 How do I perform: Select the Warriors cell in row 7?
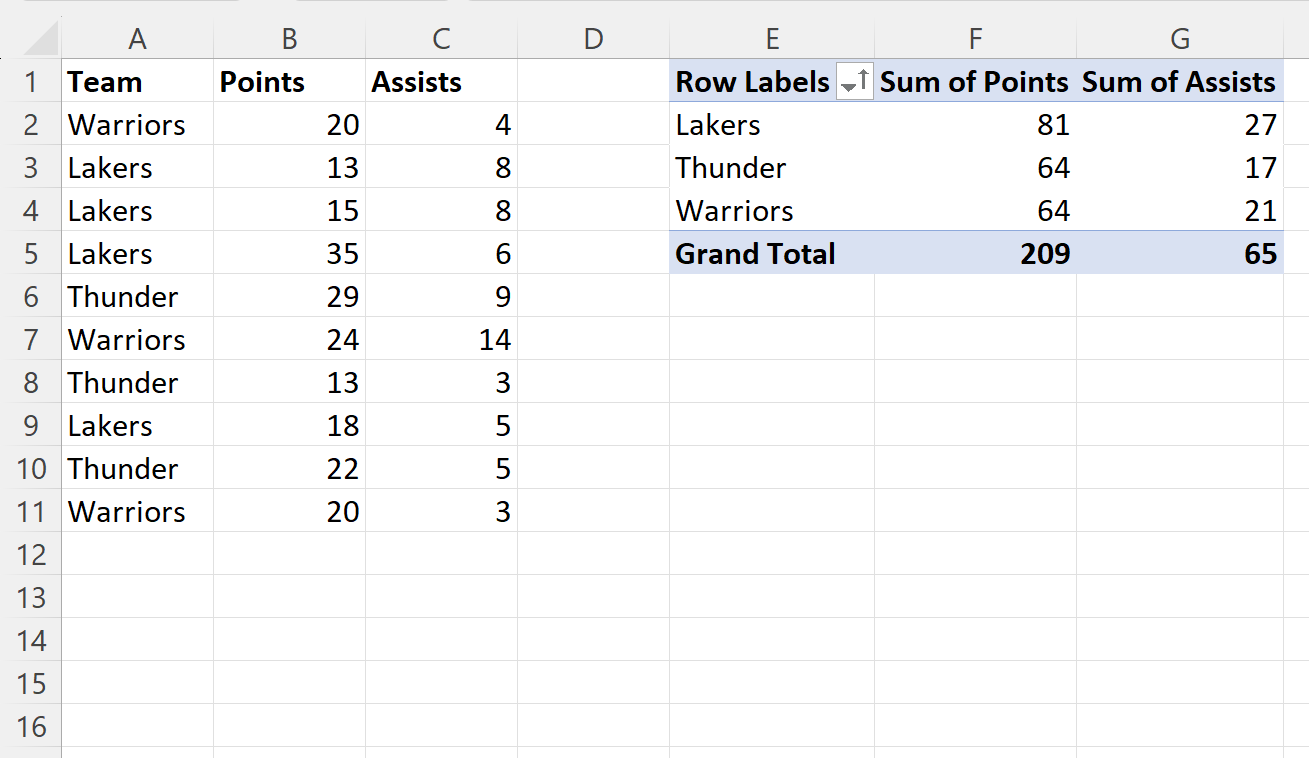(137, 340)
